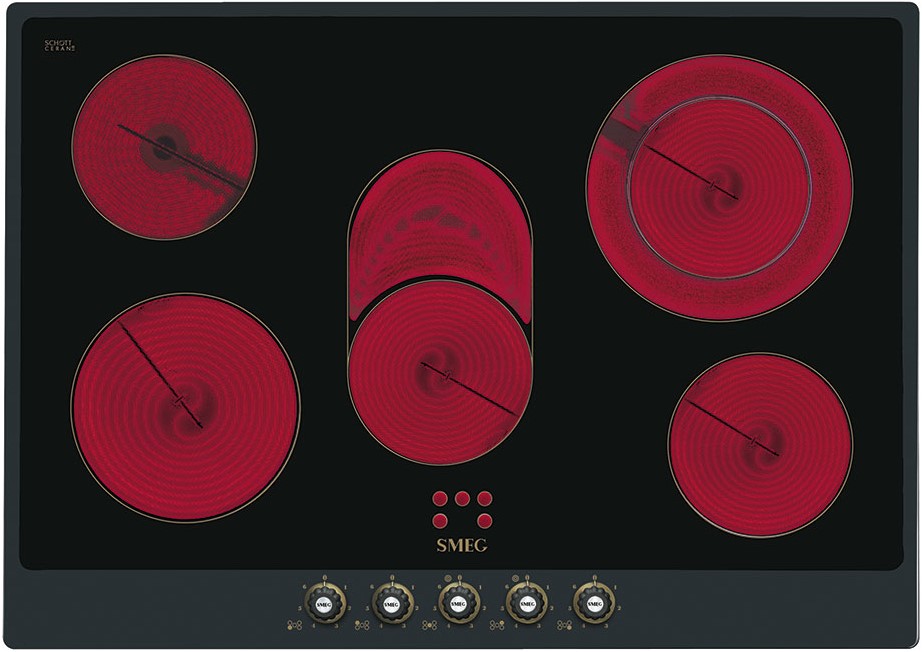
Task: Click the dual-zone indicator icon near second knob
Action: click(362, 623)
